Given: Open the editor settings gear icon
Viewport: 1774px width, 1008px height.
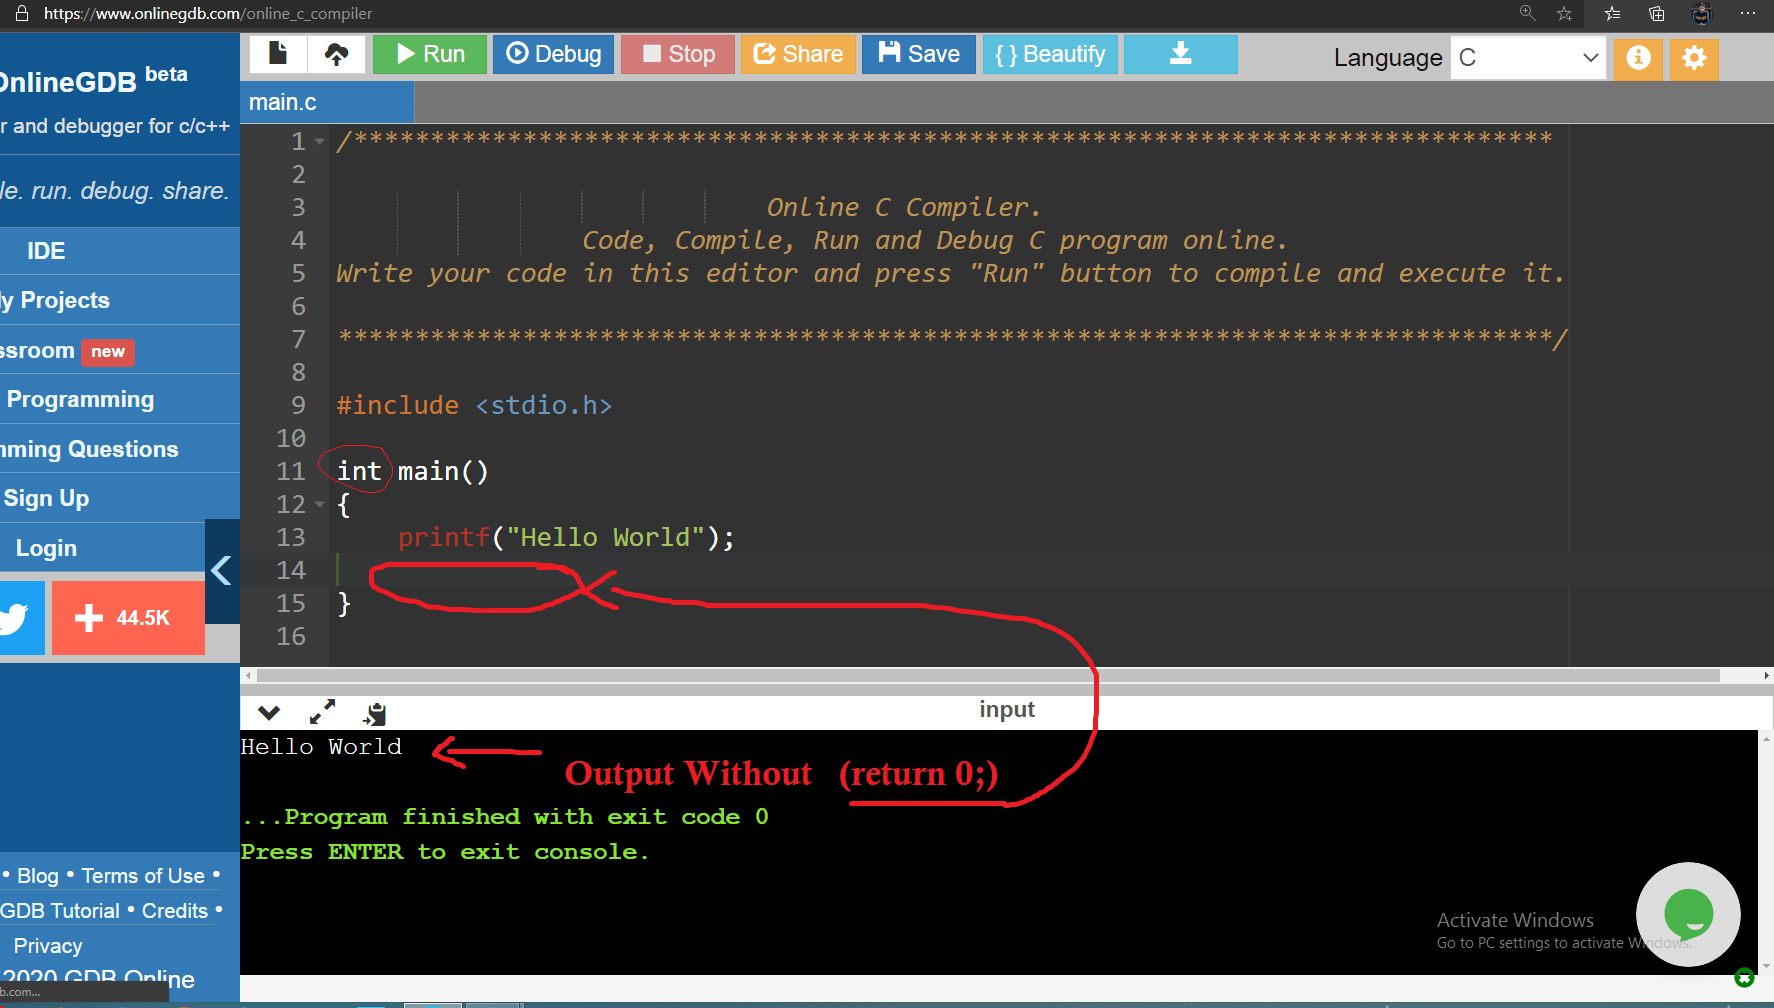Looking at the screenshot, I should point(1693,58).
